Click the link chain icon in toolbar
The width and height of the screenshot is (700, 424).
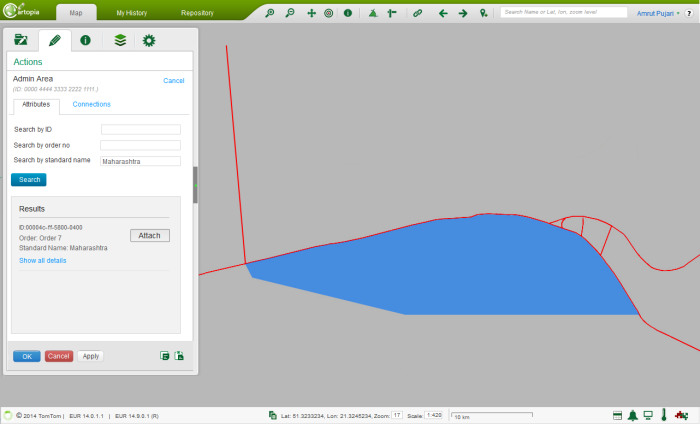[418, 13]
